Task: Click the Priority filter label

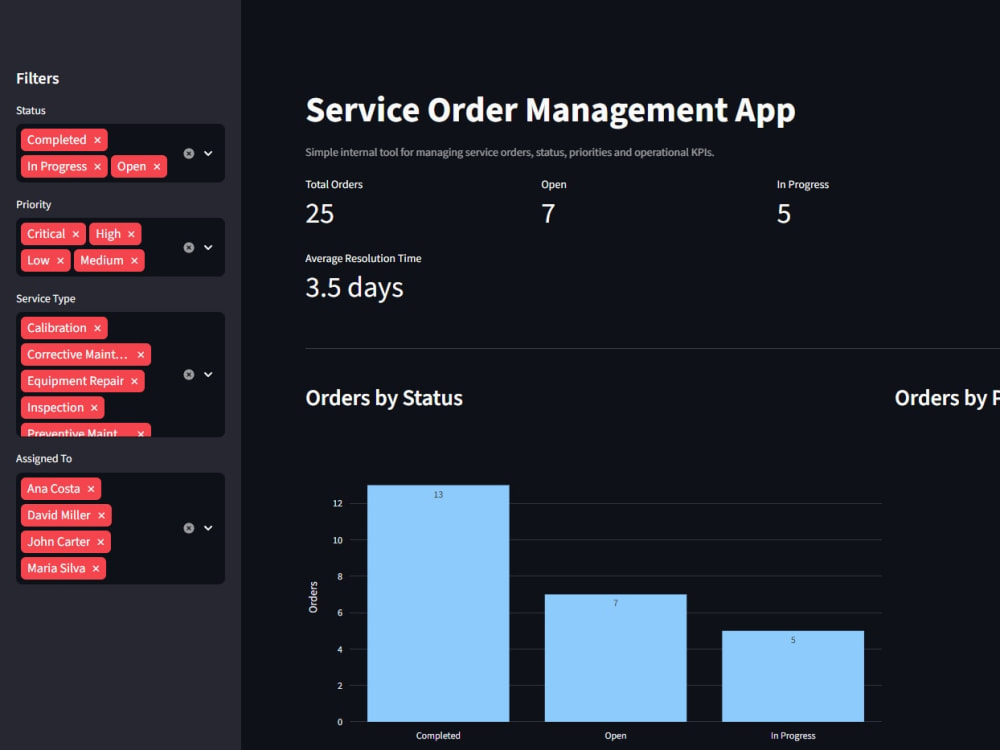Action: (x=34, y=205)
